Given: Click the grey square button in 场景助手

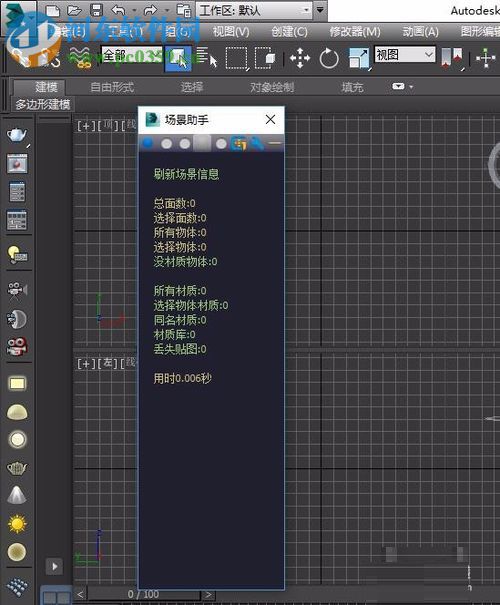Looking at the screenshot, I should [202, 144].
